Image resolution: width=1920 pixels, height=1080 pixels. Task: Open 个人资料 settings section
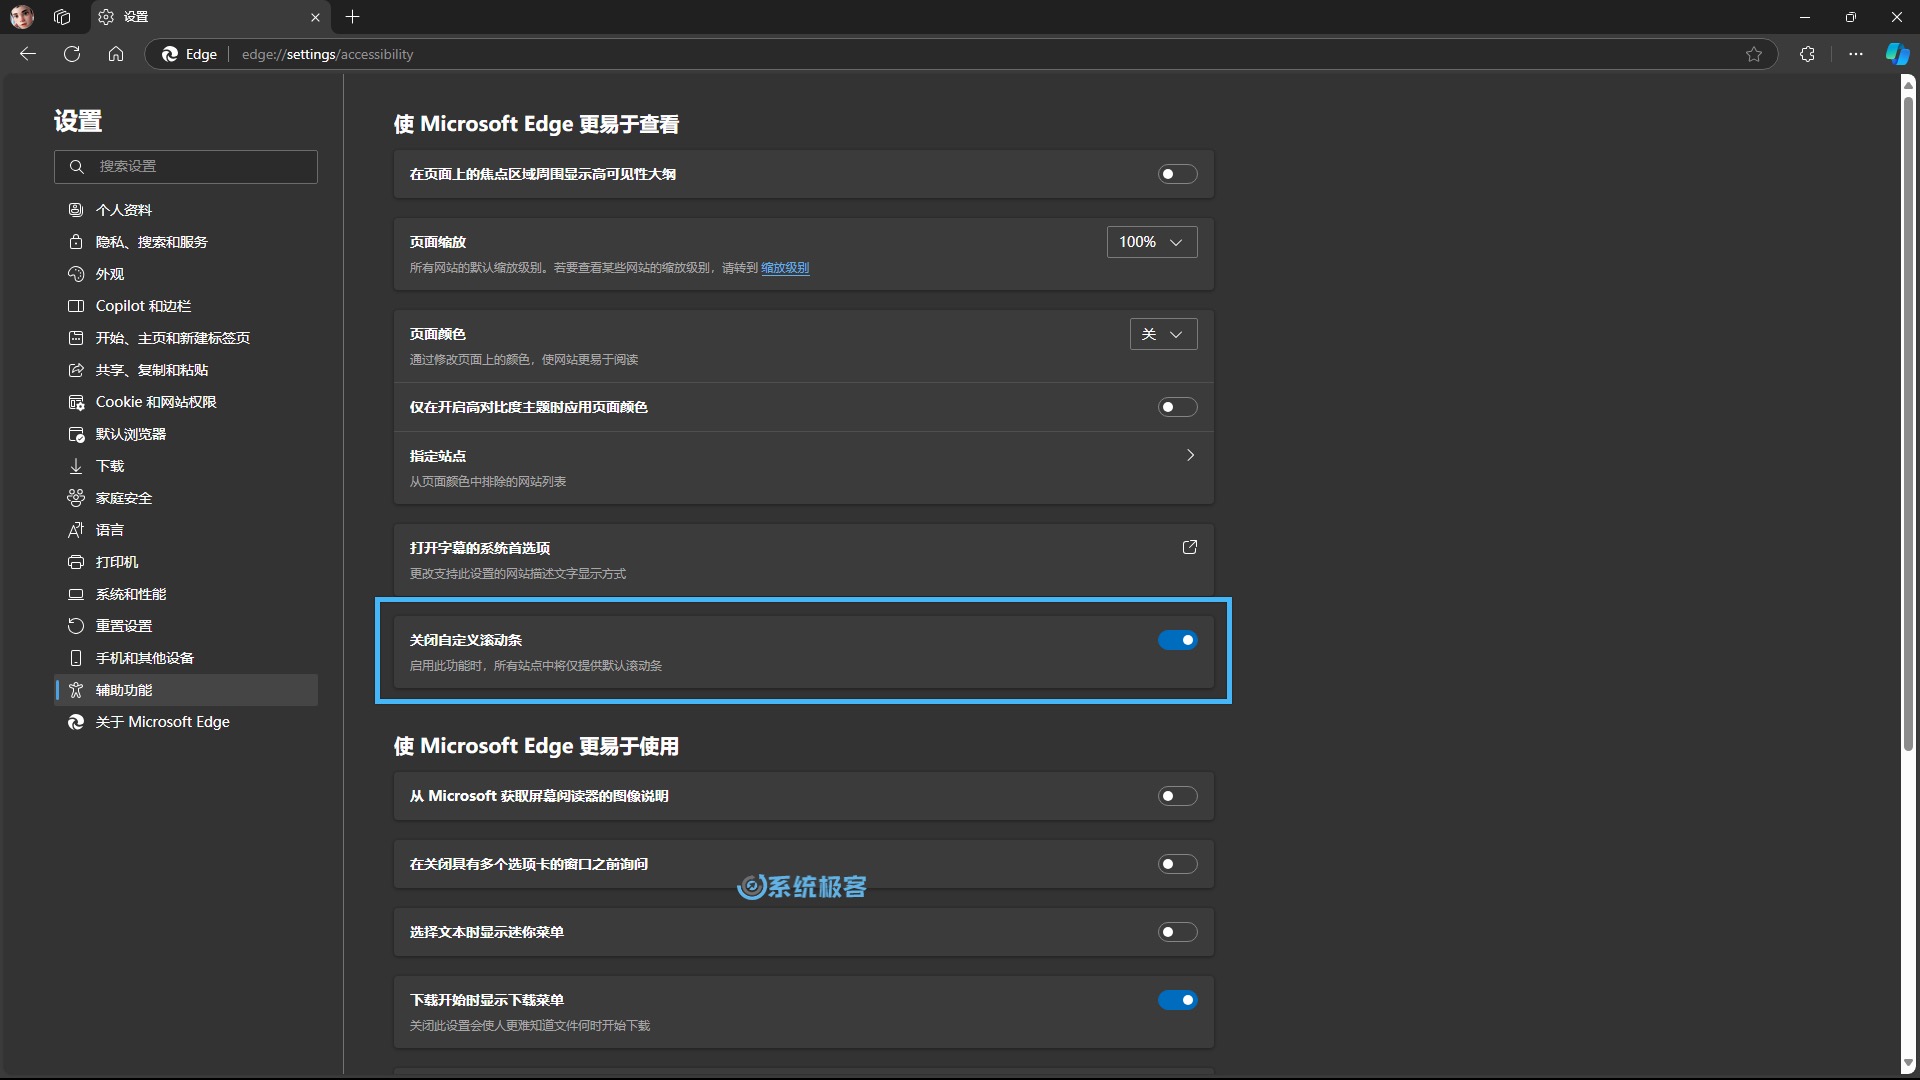(x=186, y=210)
